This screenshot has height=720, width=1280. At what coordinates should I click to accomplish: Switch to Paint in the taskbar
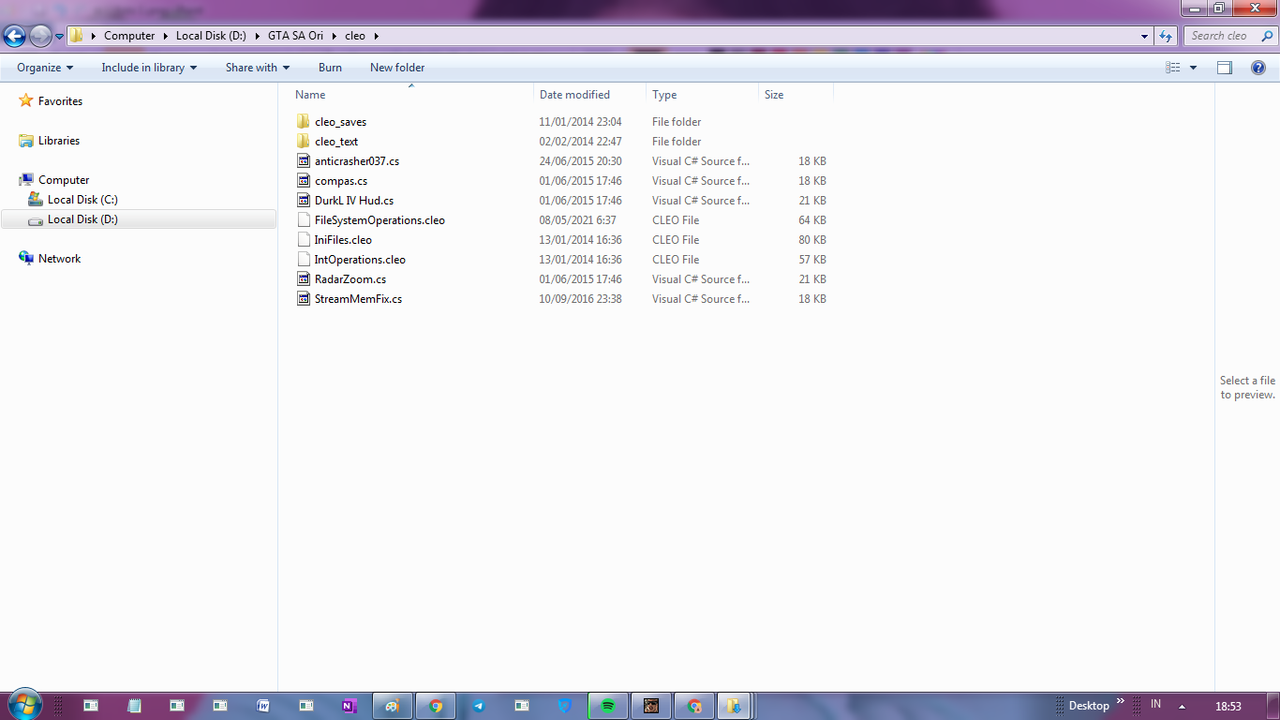pyautogui.click(x=392, y=705)
